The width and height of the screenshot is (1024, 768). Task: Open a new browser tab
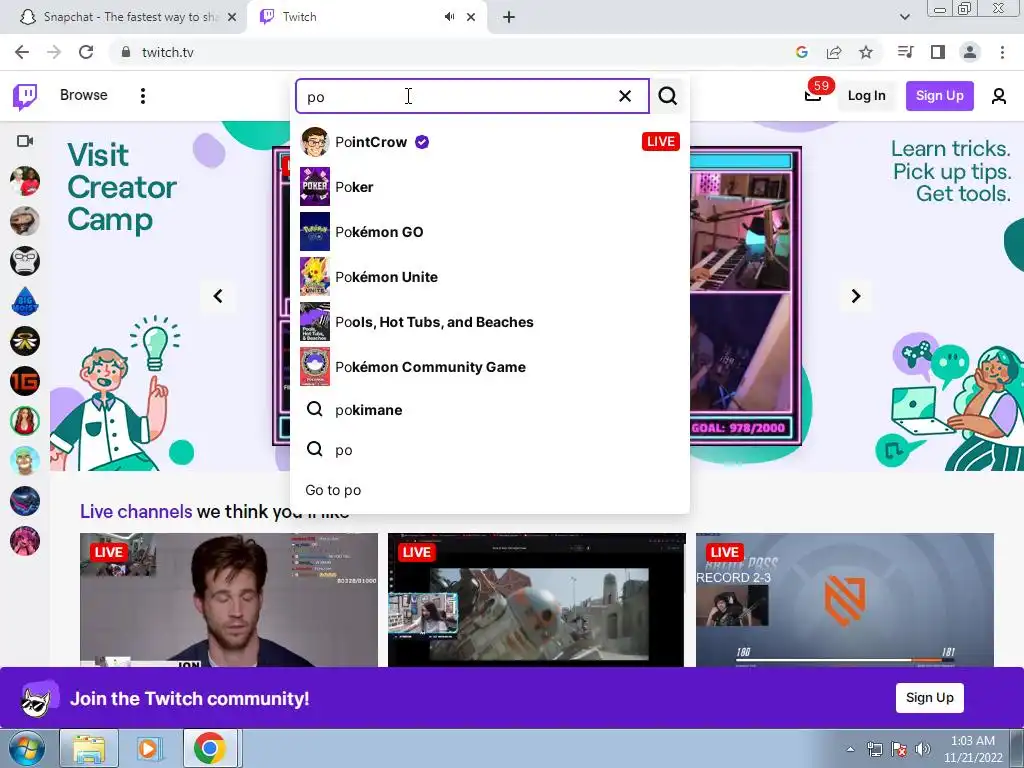pyautogui.click(x=509, y=17)
